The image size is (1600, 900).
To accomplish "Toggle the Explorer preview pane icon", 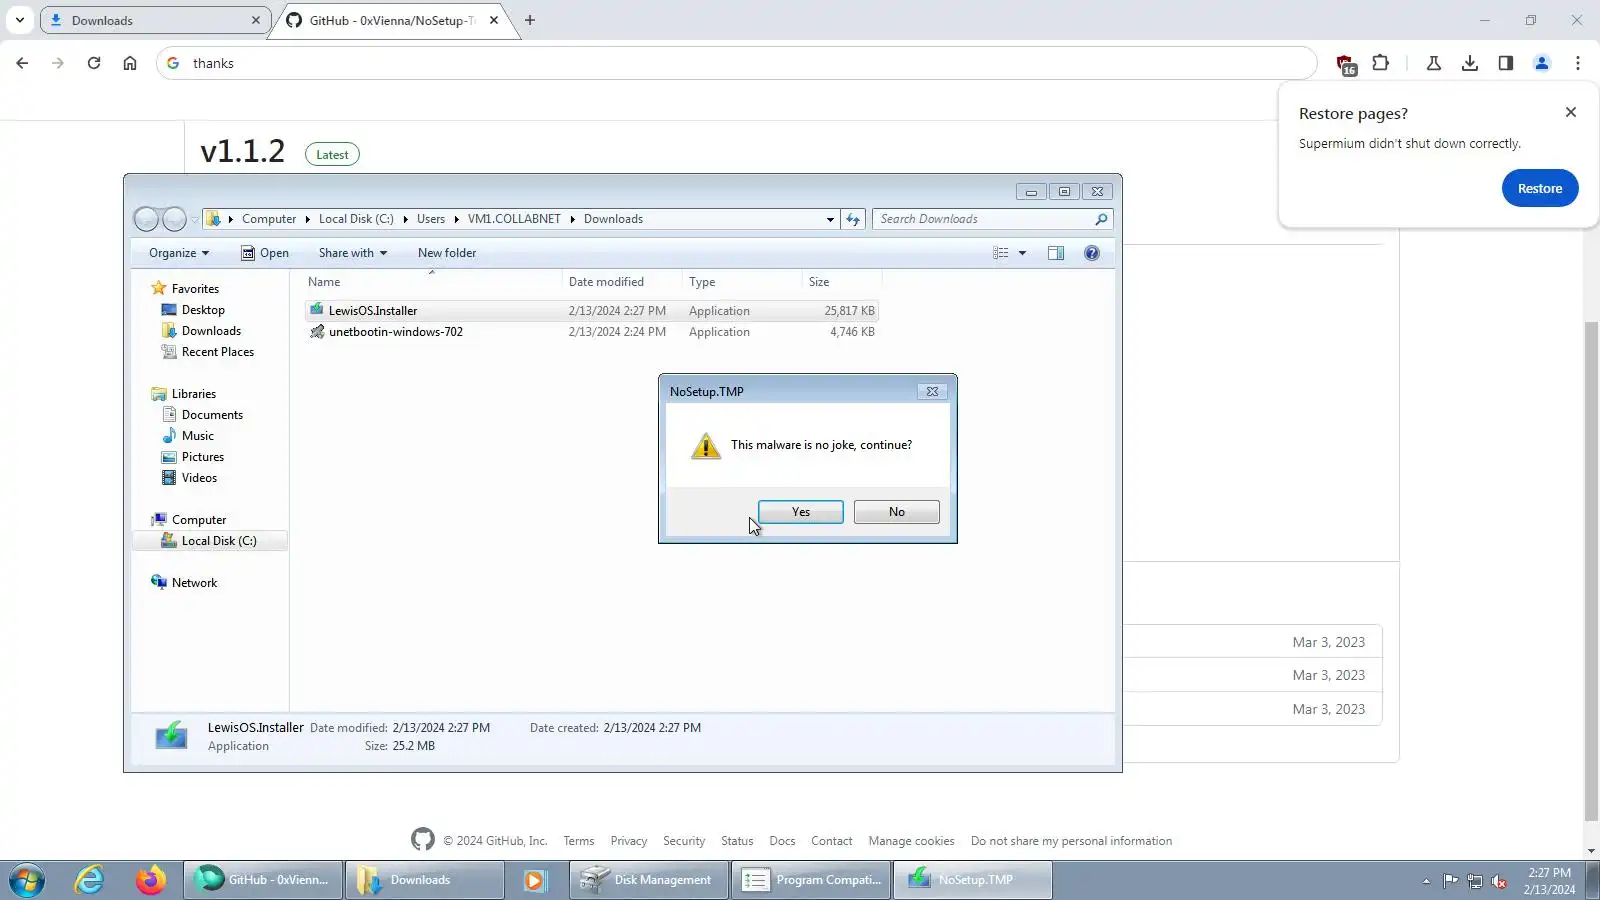I will [1055, 253].
